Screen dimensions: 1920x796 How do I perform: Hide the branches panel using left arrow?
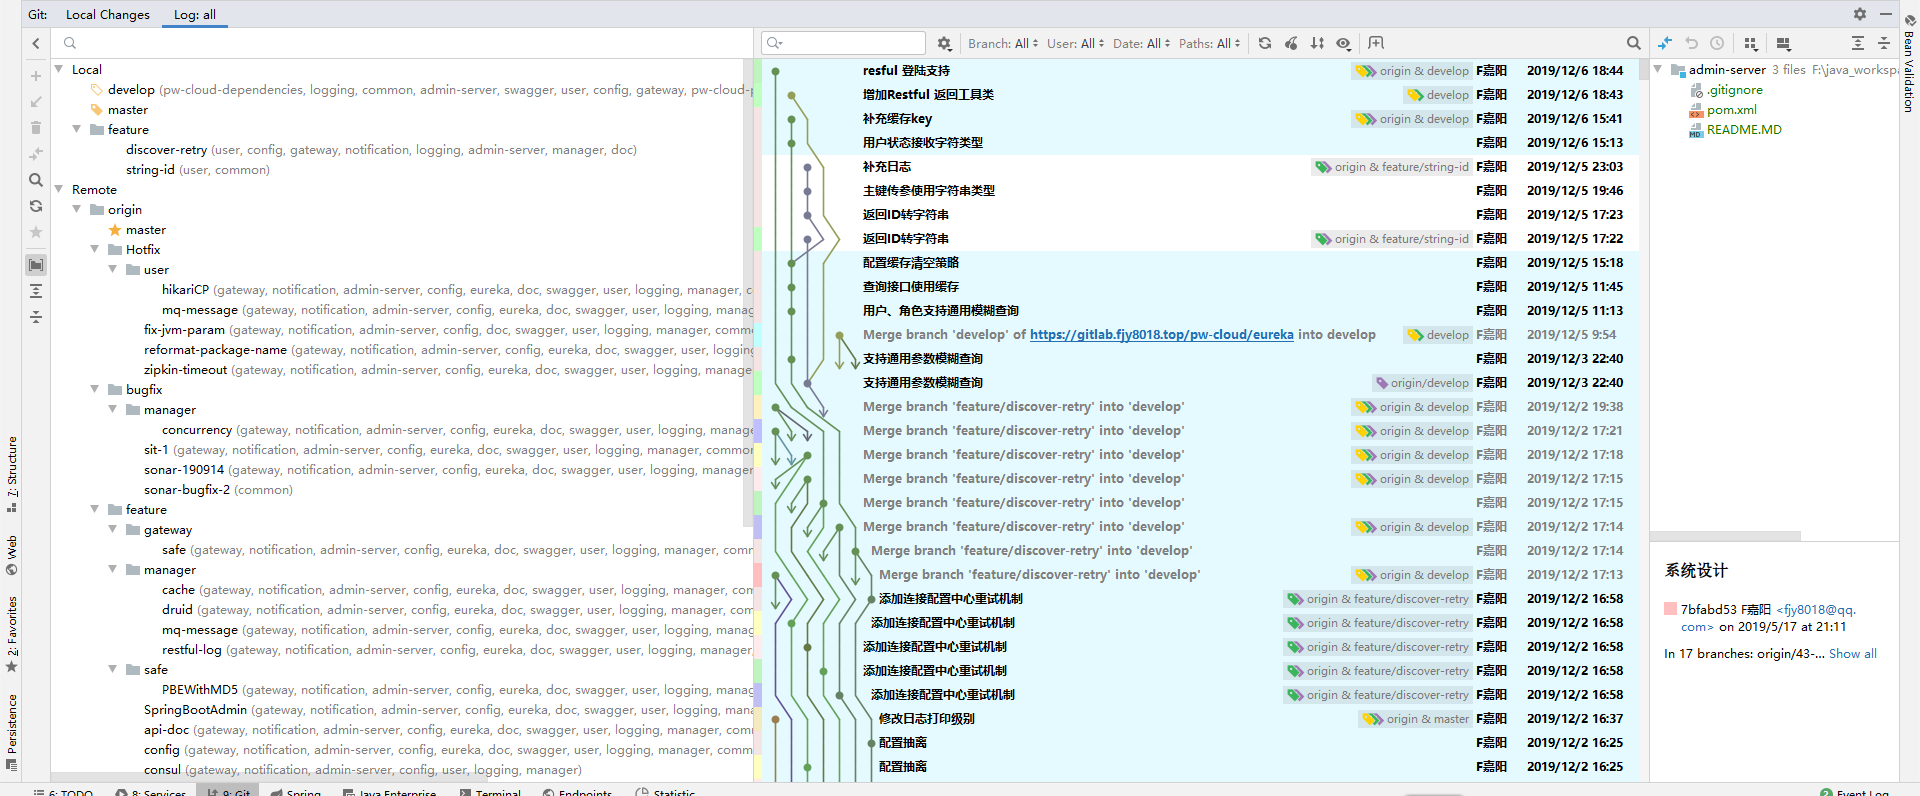click(x=36, y=43)
